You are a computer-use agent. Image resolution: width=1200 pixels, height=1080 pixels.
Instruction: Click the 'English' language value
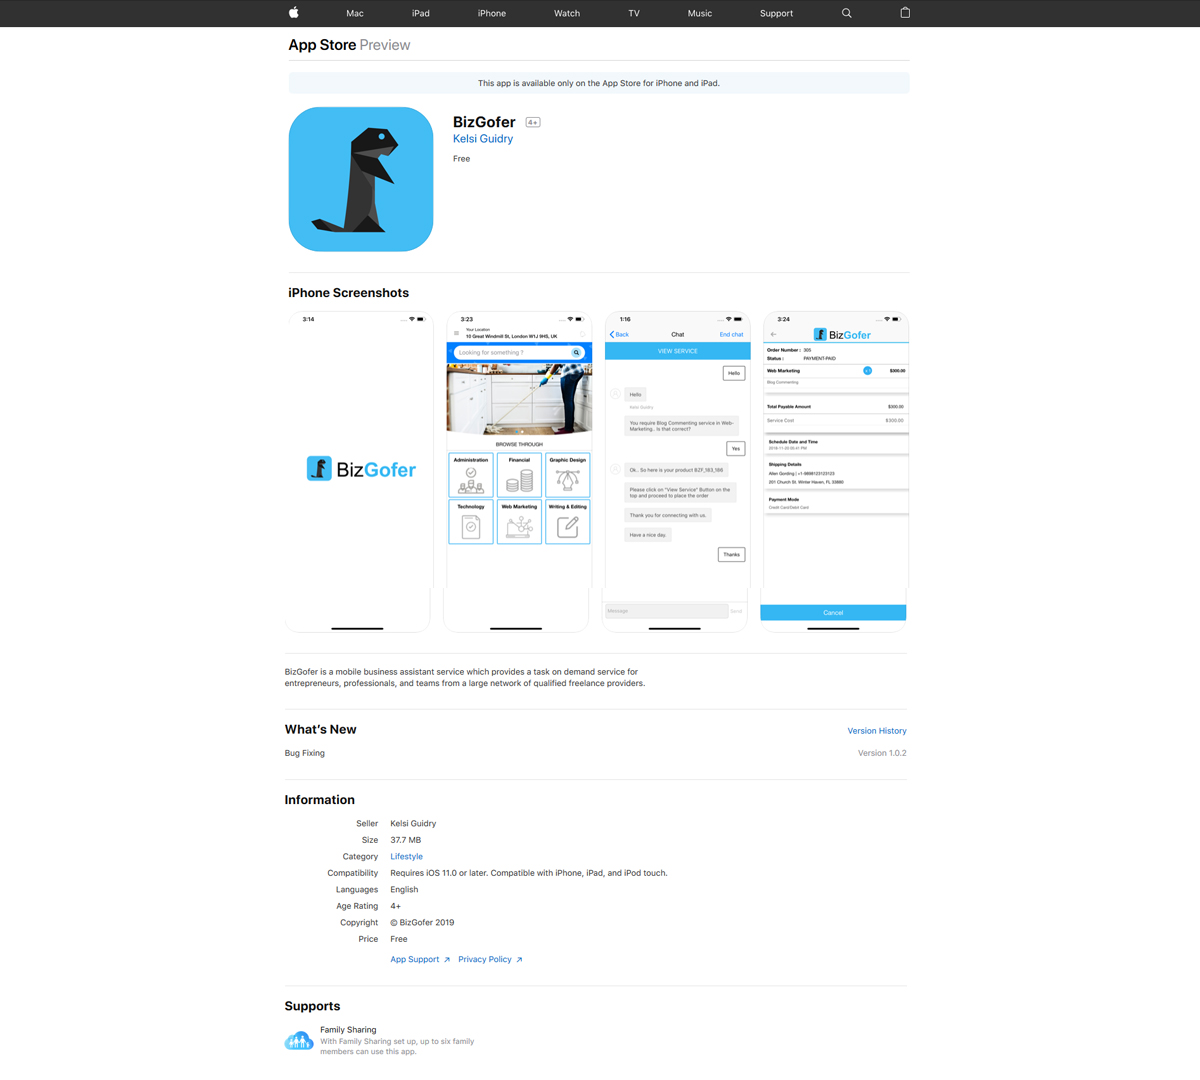(404, 890)
